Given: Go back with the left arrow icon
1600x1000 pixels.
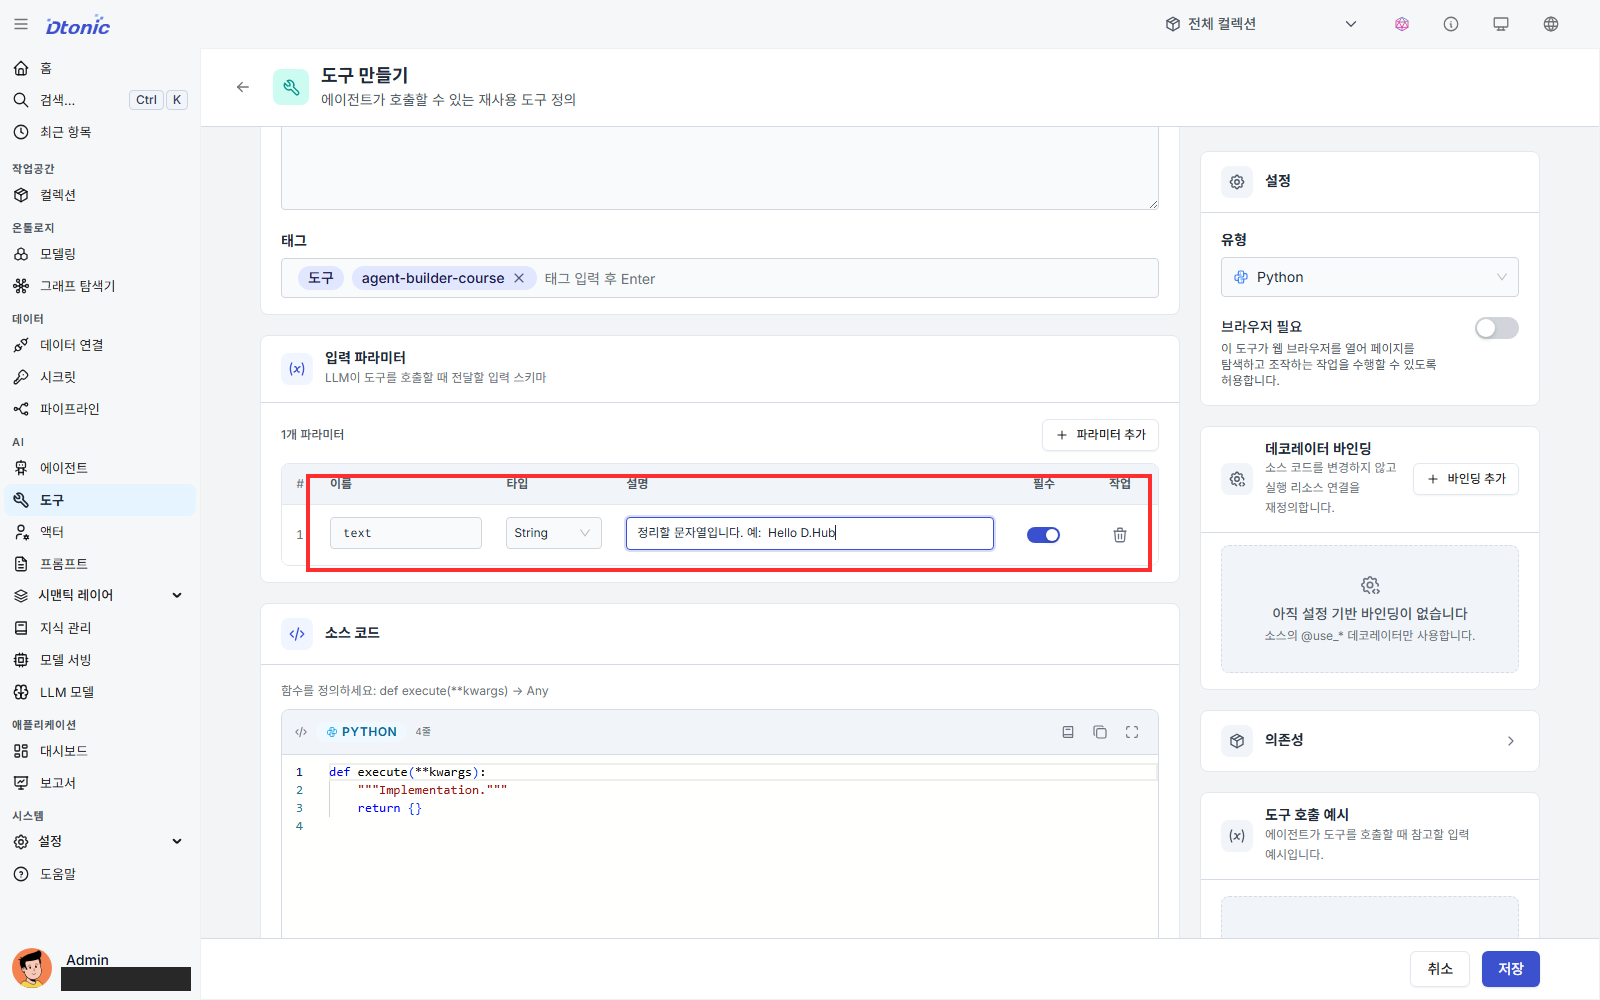Looking at the screenshot, I should 243,87.
